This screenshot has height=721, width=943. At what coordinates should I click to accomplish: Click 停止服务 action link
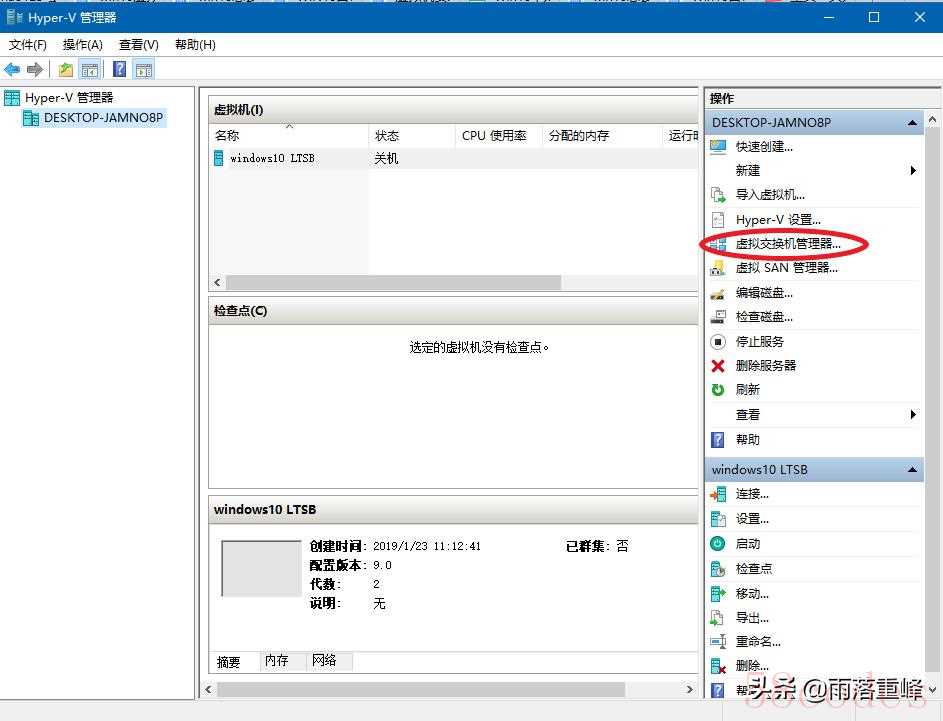click(x=760, y=342)
